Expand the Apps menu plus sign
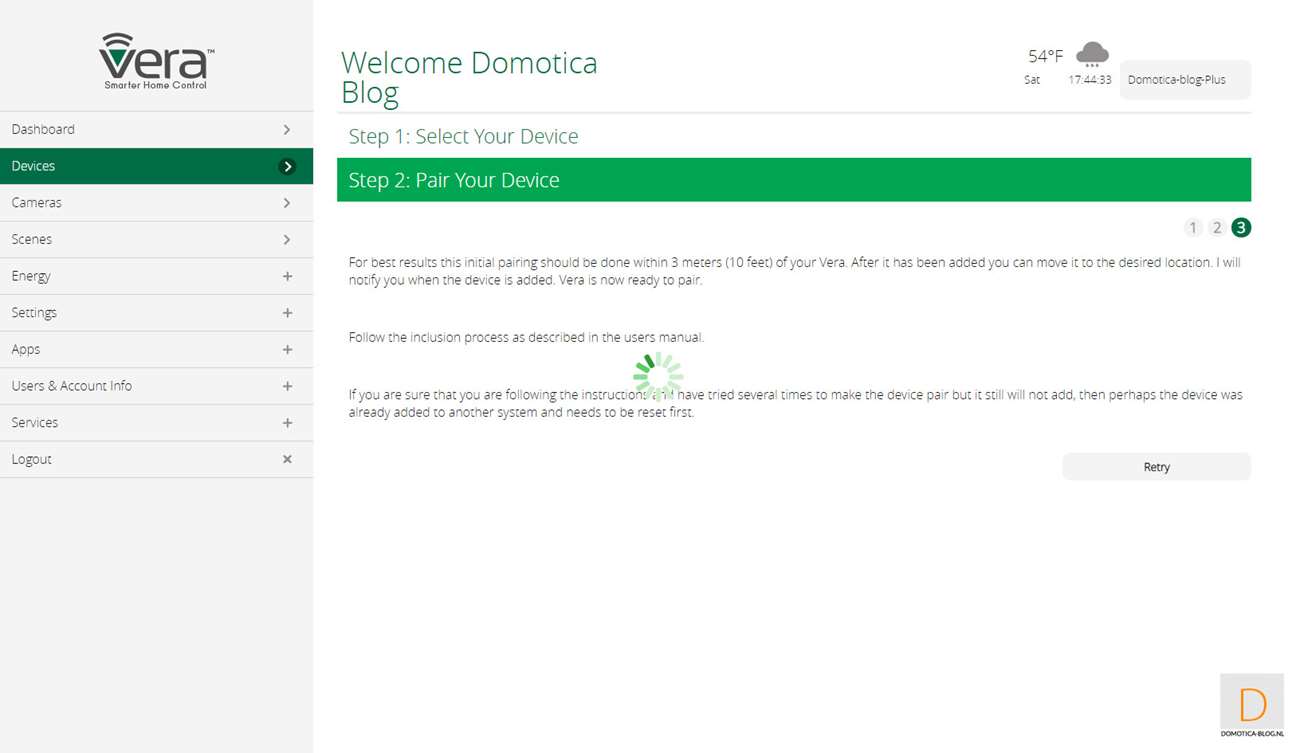1300x753 pixels. point(287,350)
